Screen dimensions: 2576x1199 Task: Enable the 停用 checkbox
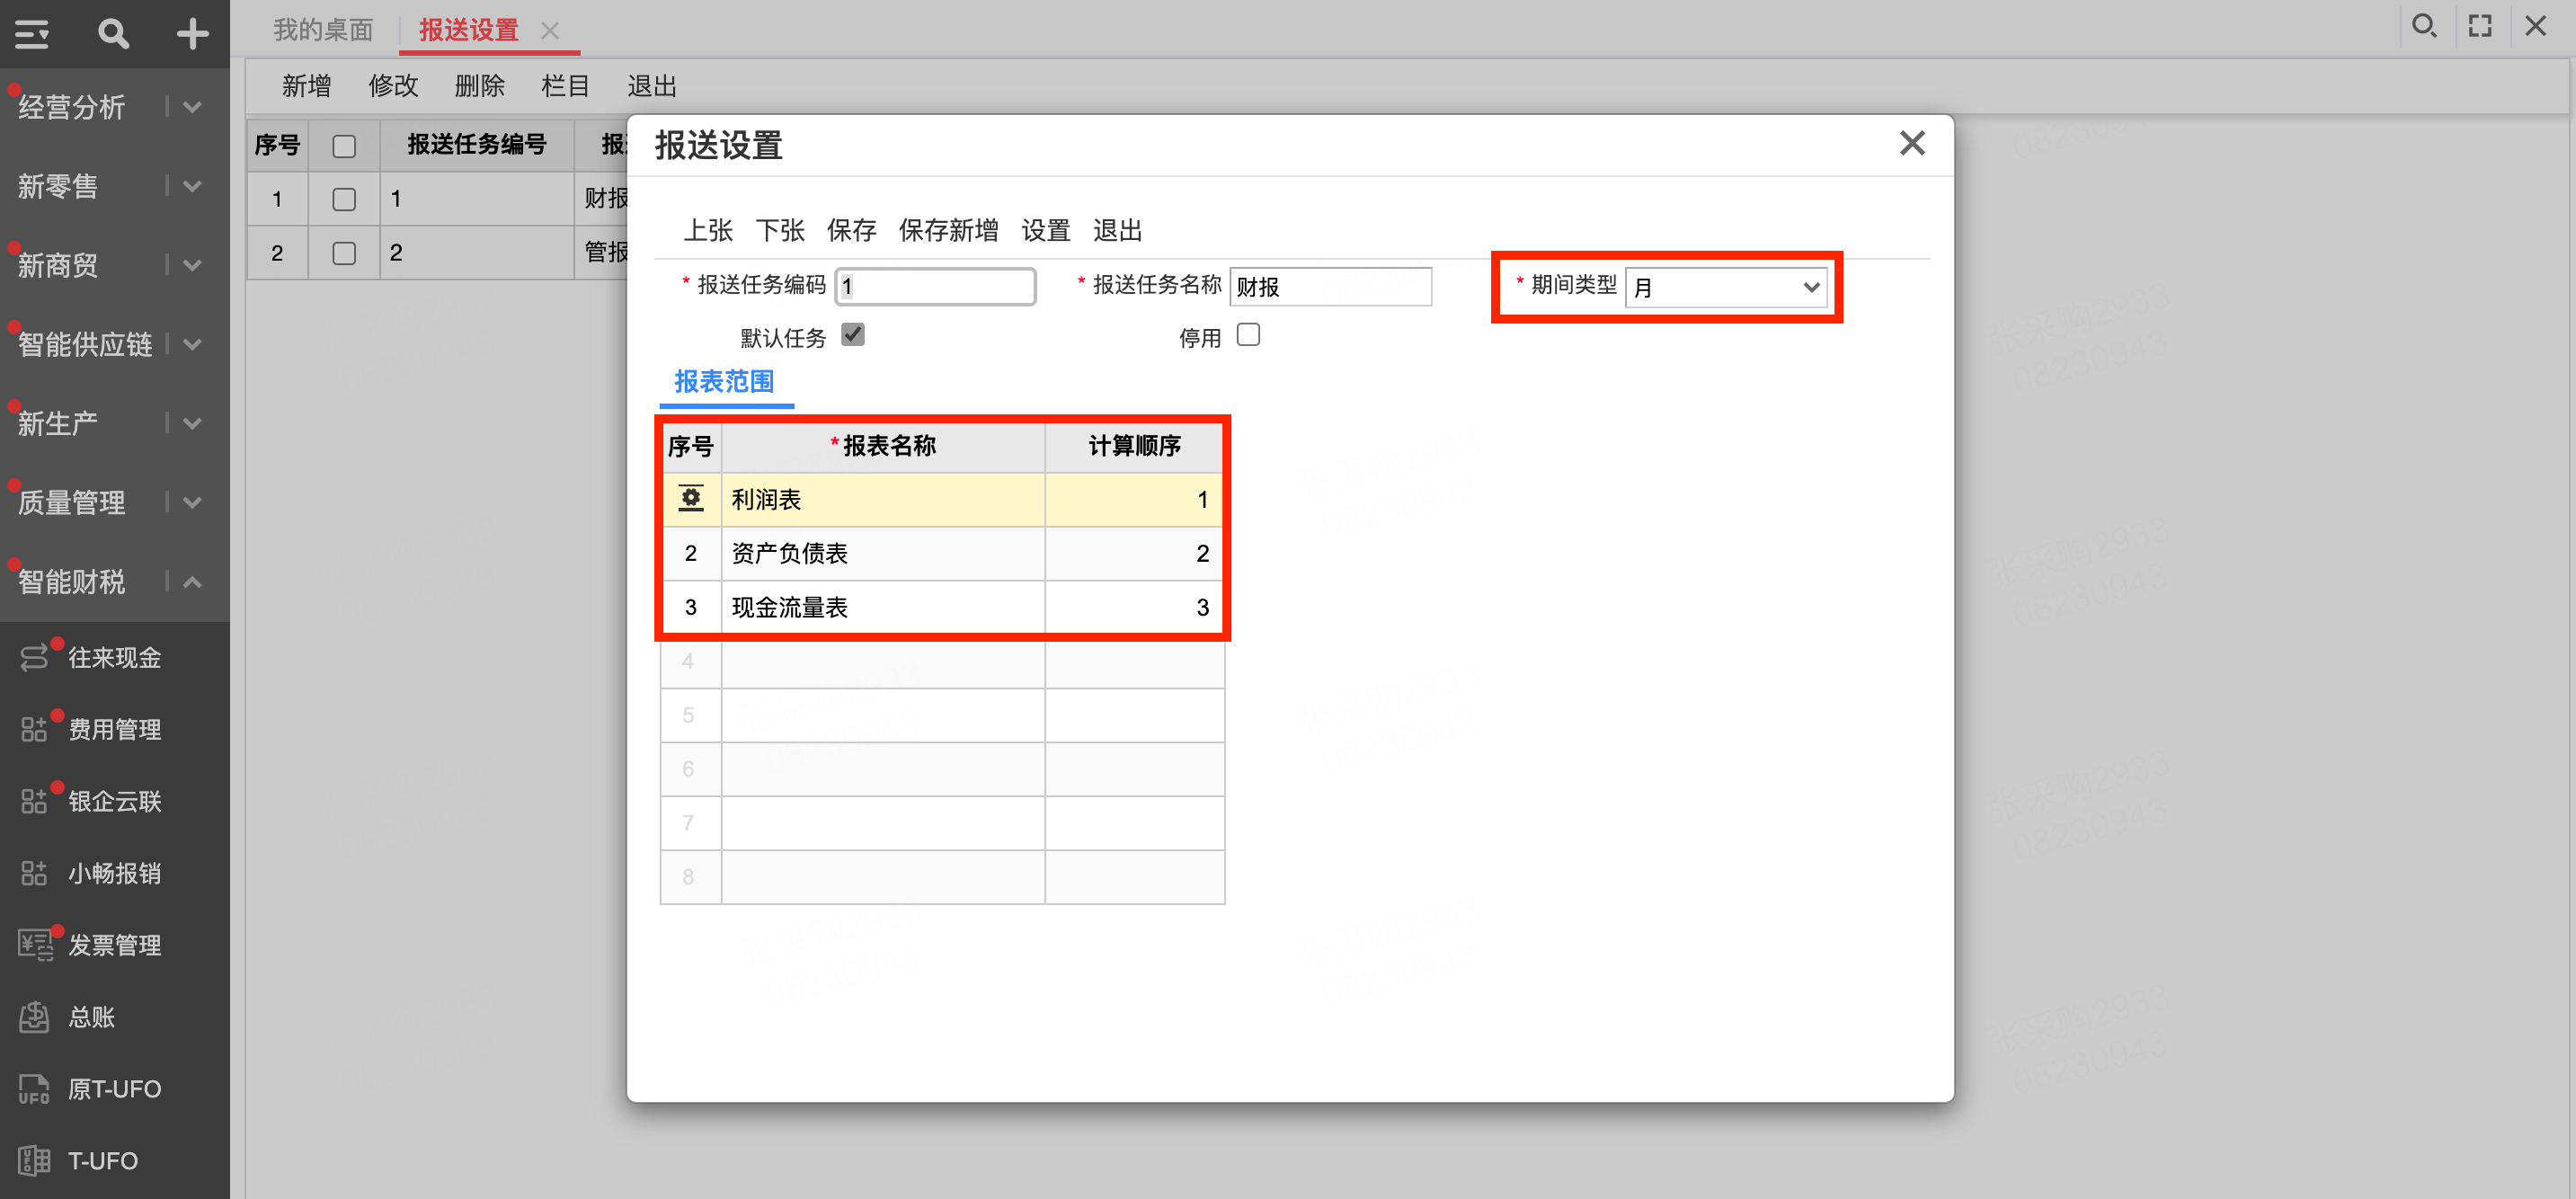click(1247, 335)
